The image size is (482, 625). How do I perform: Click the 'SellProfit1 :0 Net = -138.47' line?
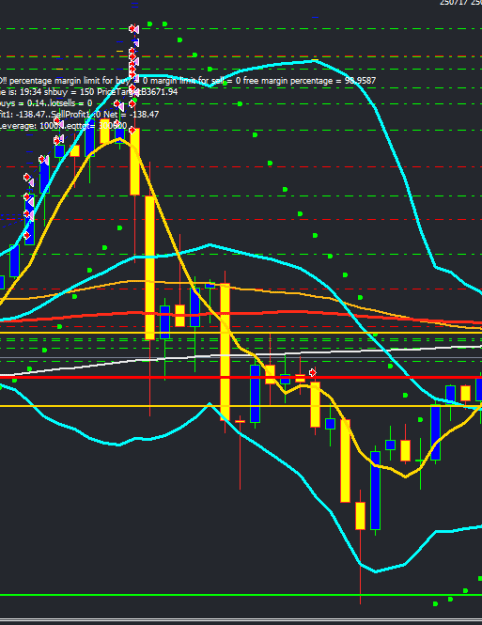[x=105, y=114]
